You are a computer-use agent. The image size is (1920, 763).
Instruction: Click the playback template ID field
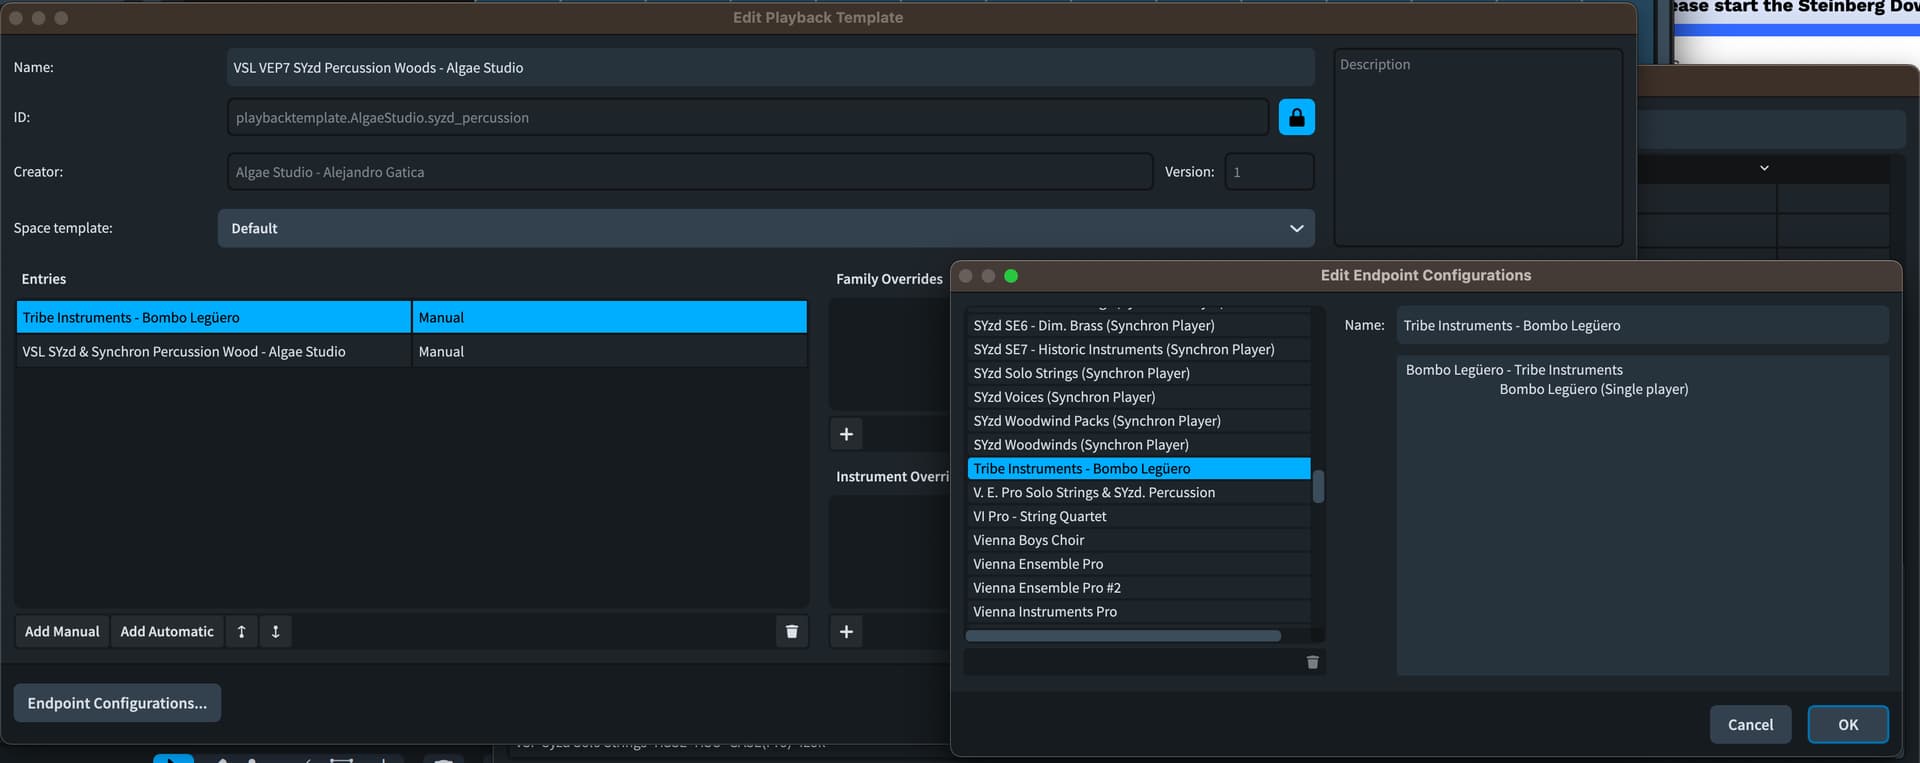pyautogui.click(x=748, y=117)
